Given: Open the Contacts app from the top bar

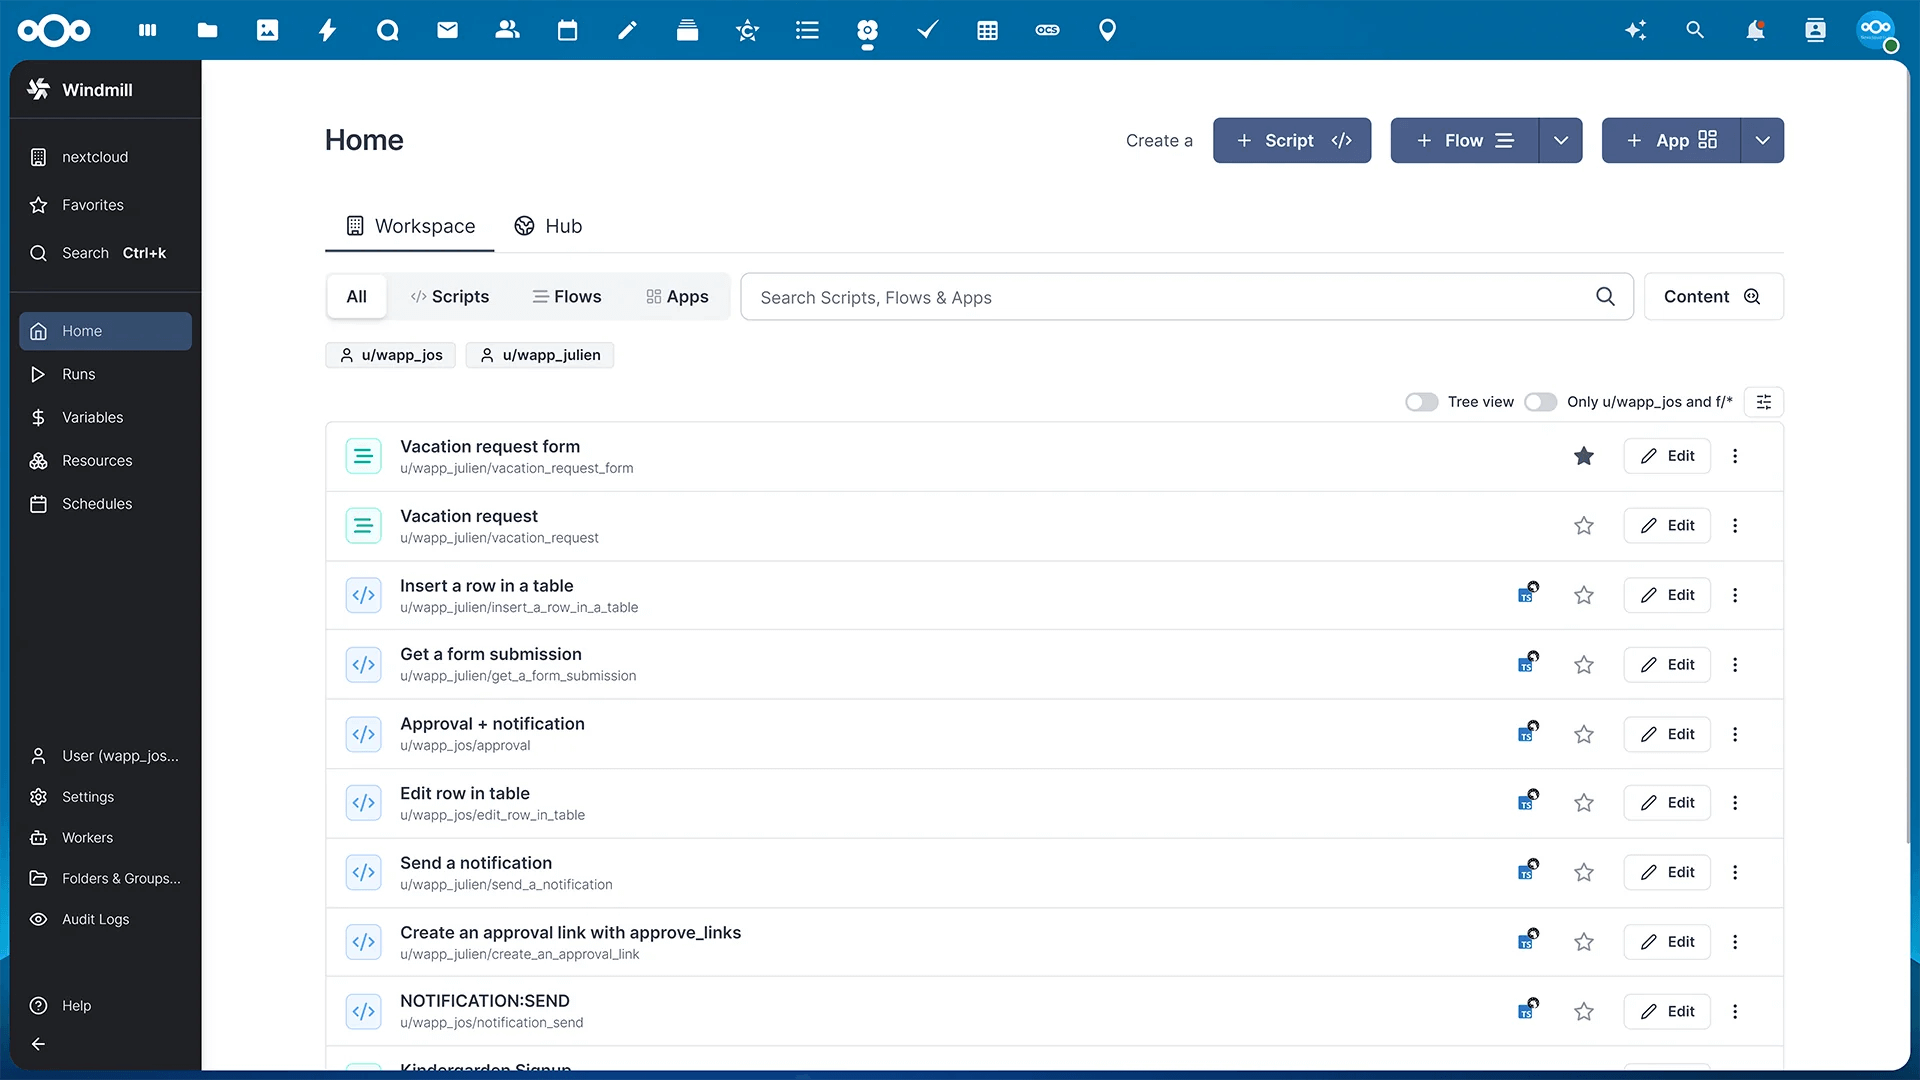Looking at the screenshot, I should point(507,30).
